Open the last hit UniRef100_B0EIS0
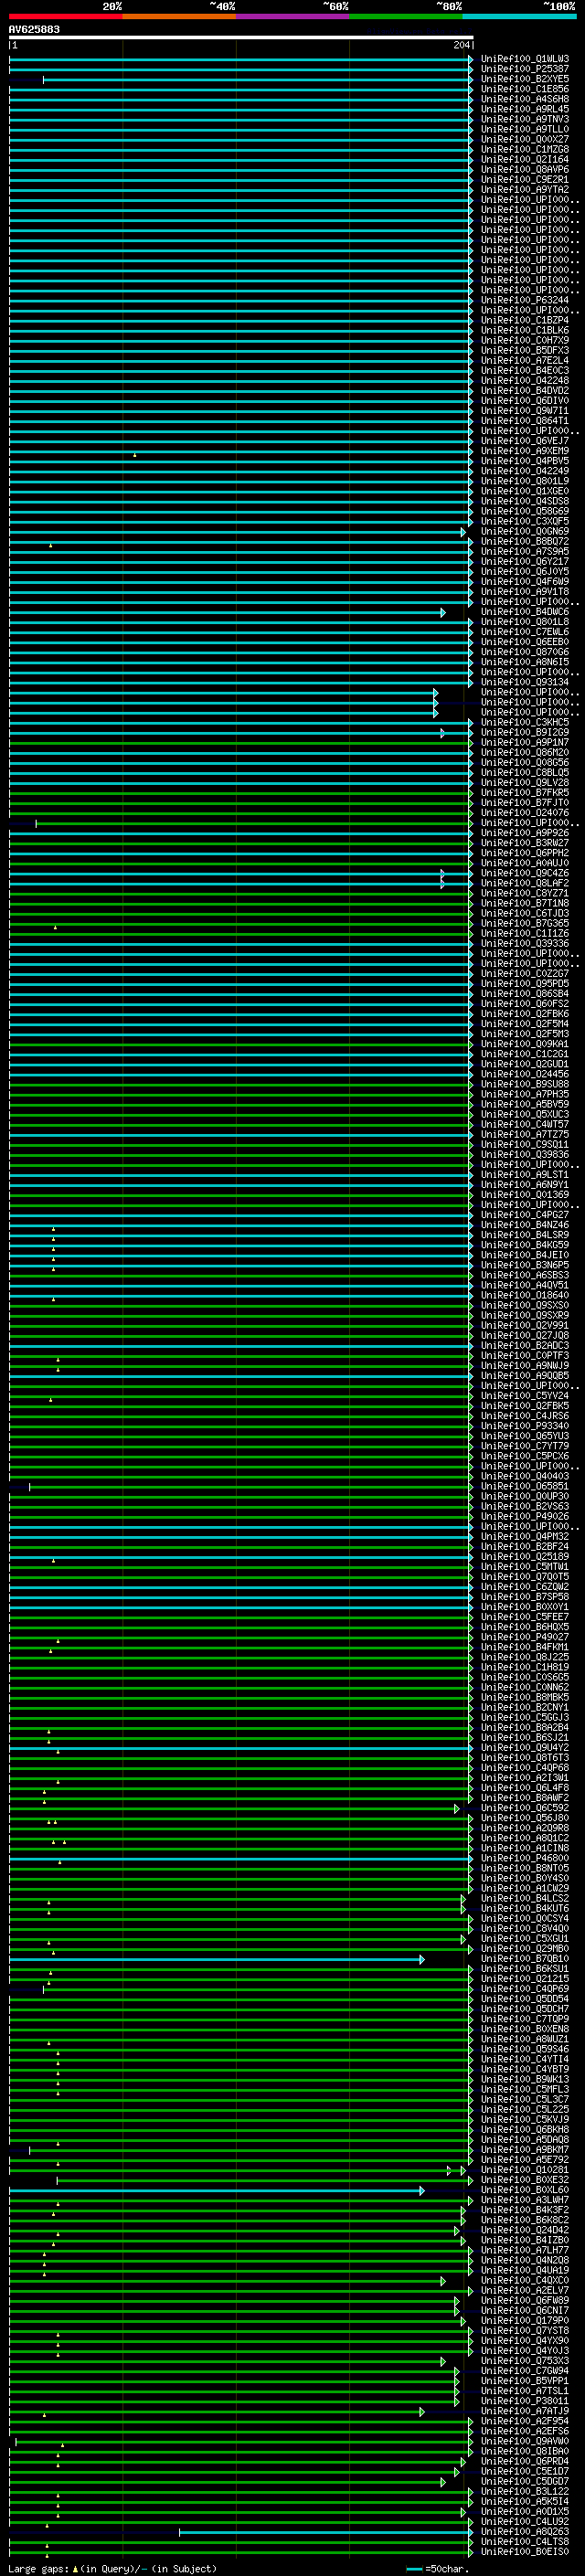This screenshot has height=2576, width=585. pyautogui.click(x=524, y=2552)
